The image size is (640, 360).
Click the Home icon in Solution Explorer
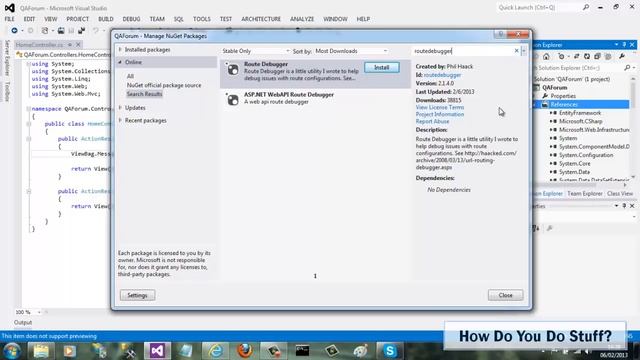[x=546, y=56]
